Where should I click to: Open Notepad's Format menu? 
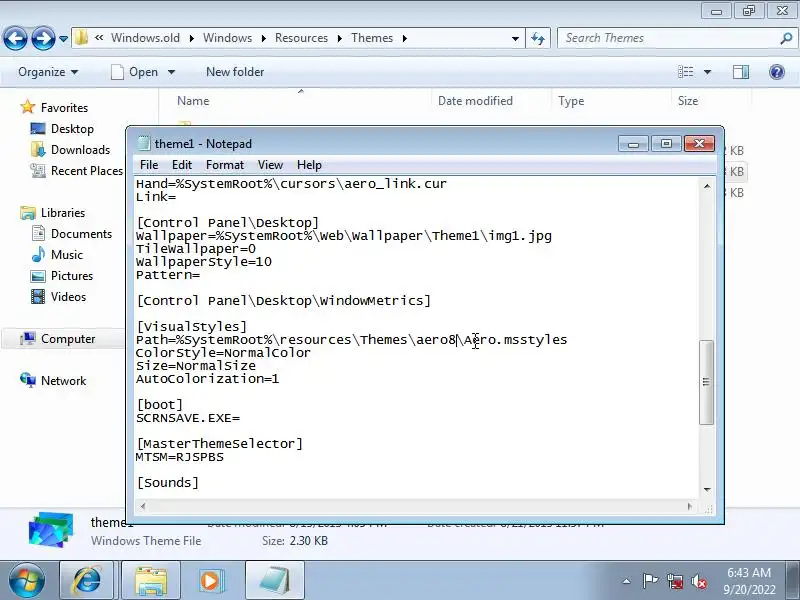(224, 165)
